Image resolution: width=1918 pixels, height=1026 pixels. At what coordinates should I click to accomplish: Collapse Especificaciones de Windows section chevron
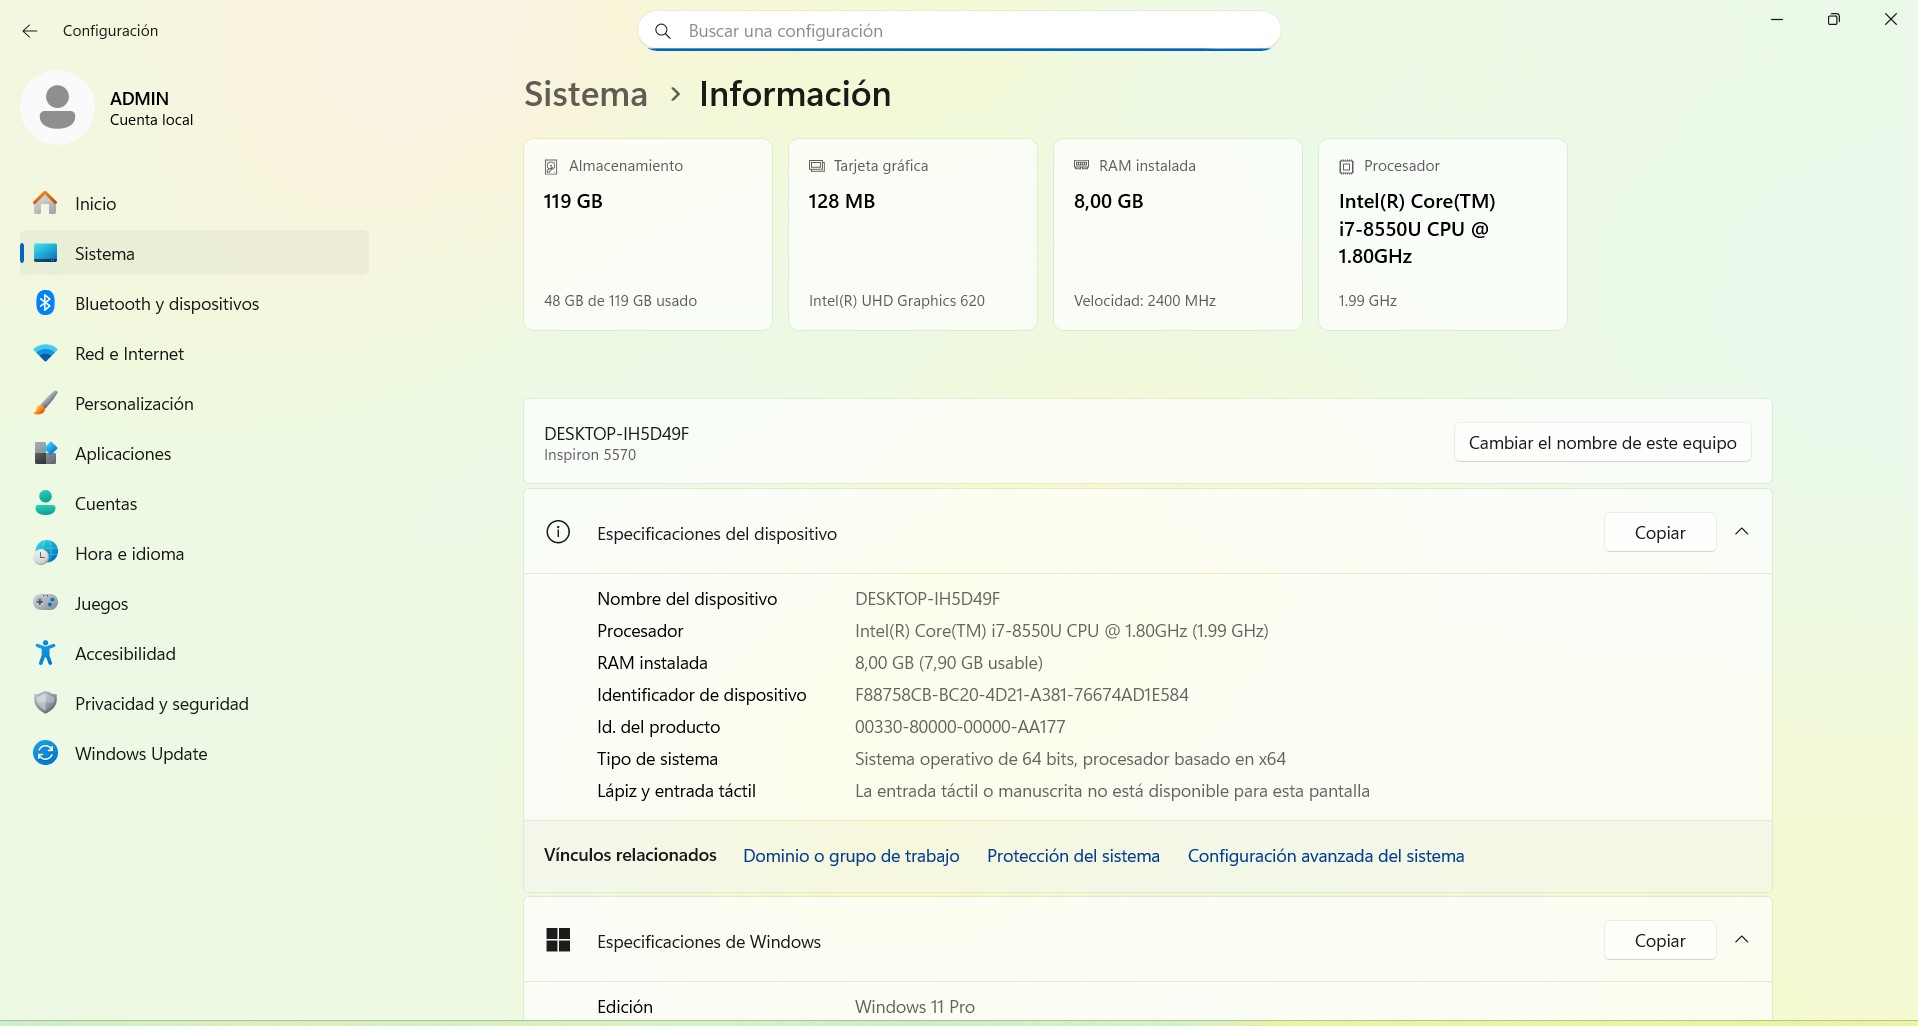(x=1741, y=940)
